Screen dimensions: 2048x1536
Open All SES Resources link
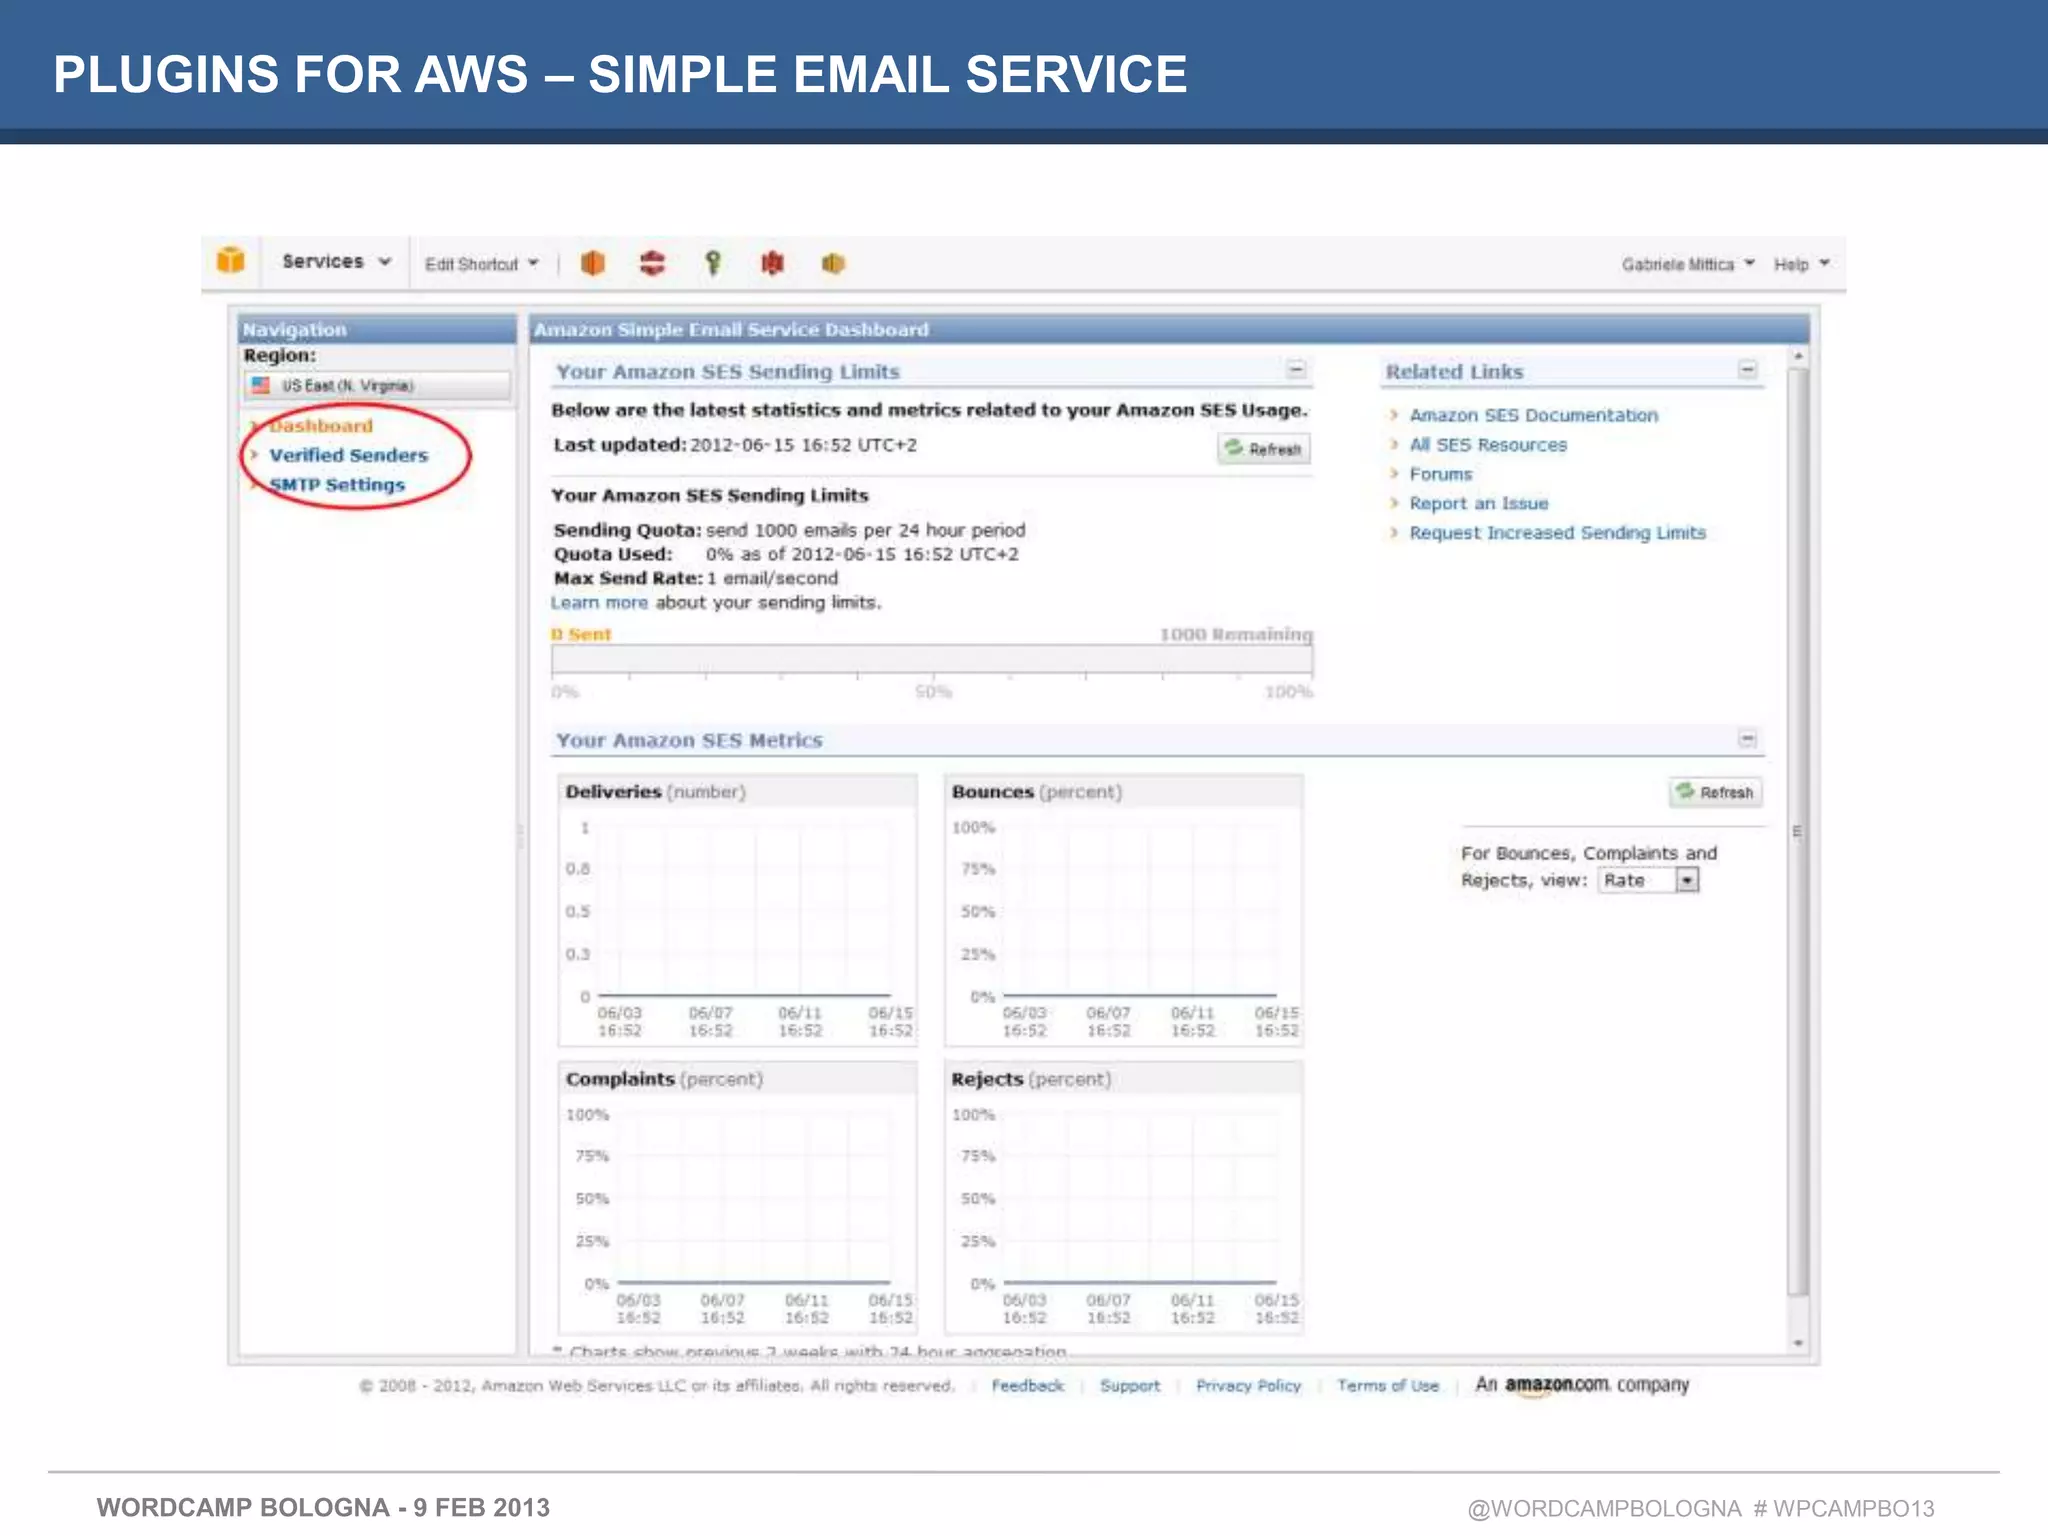[1488, 445]
